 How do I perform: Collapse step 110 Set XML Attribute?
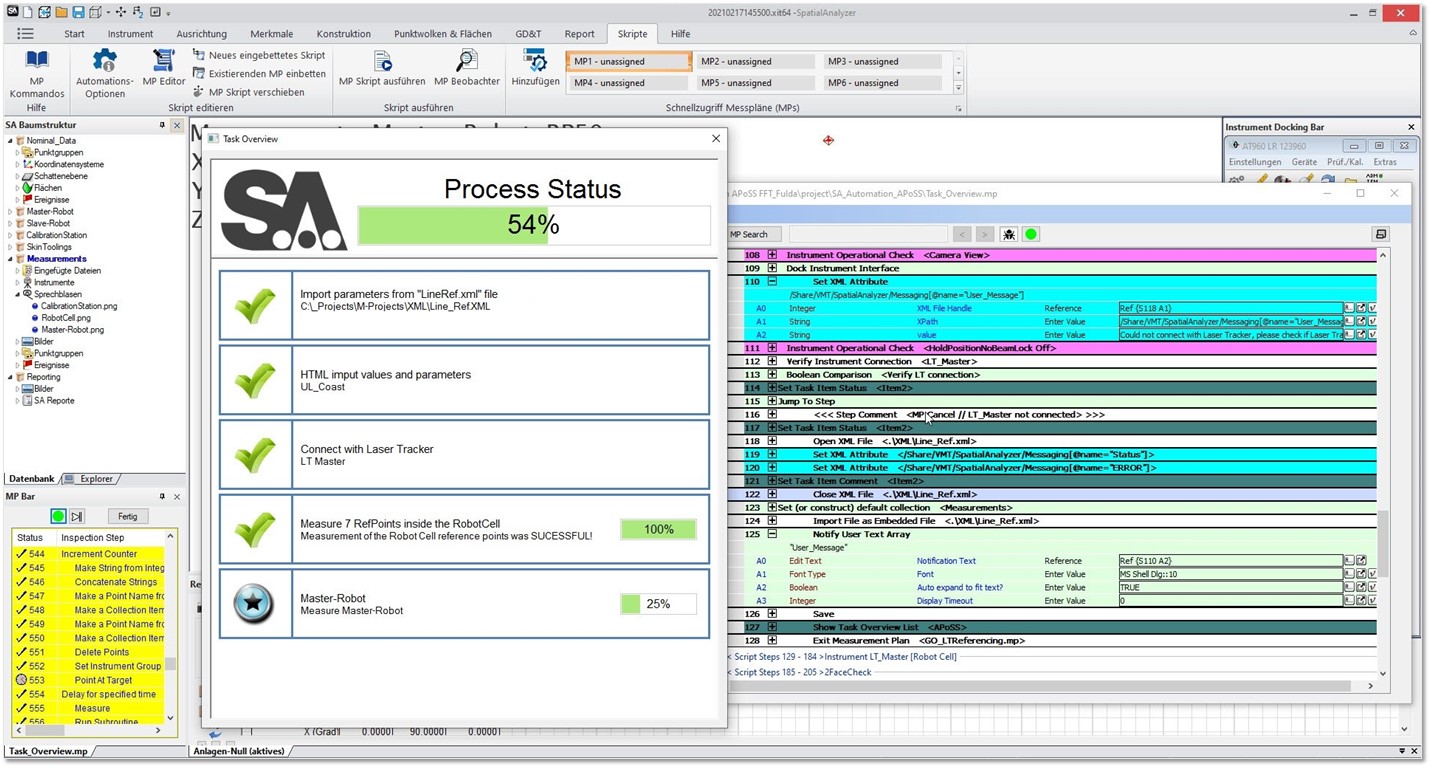point(772,282)
